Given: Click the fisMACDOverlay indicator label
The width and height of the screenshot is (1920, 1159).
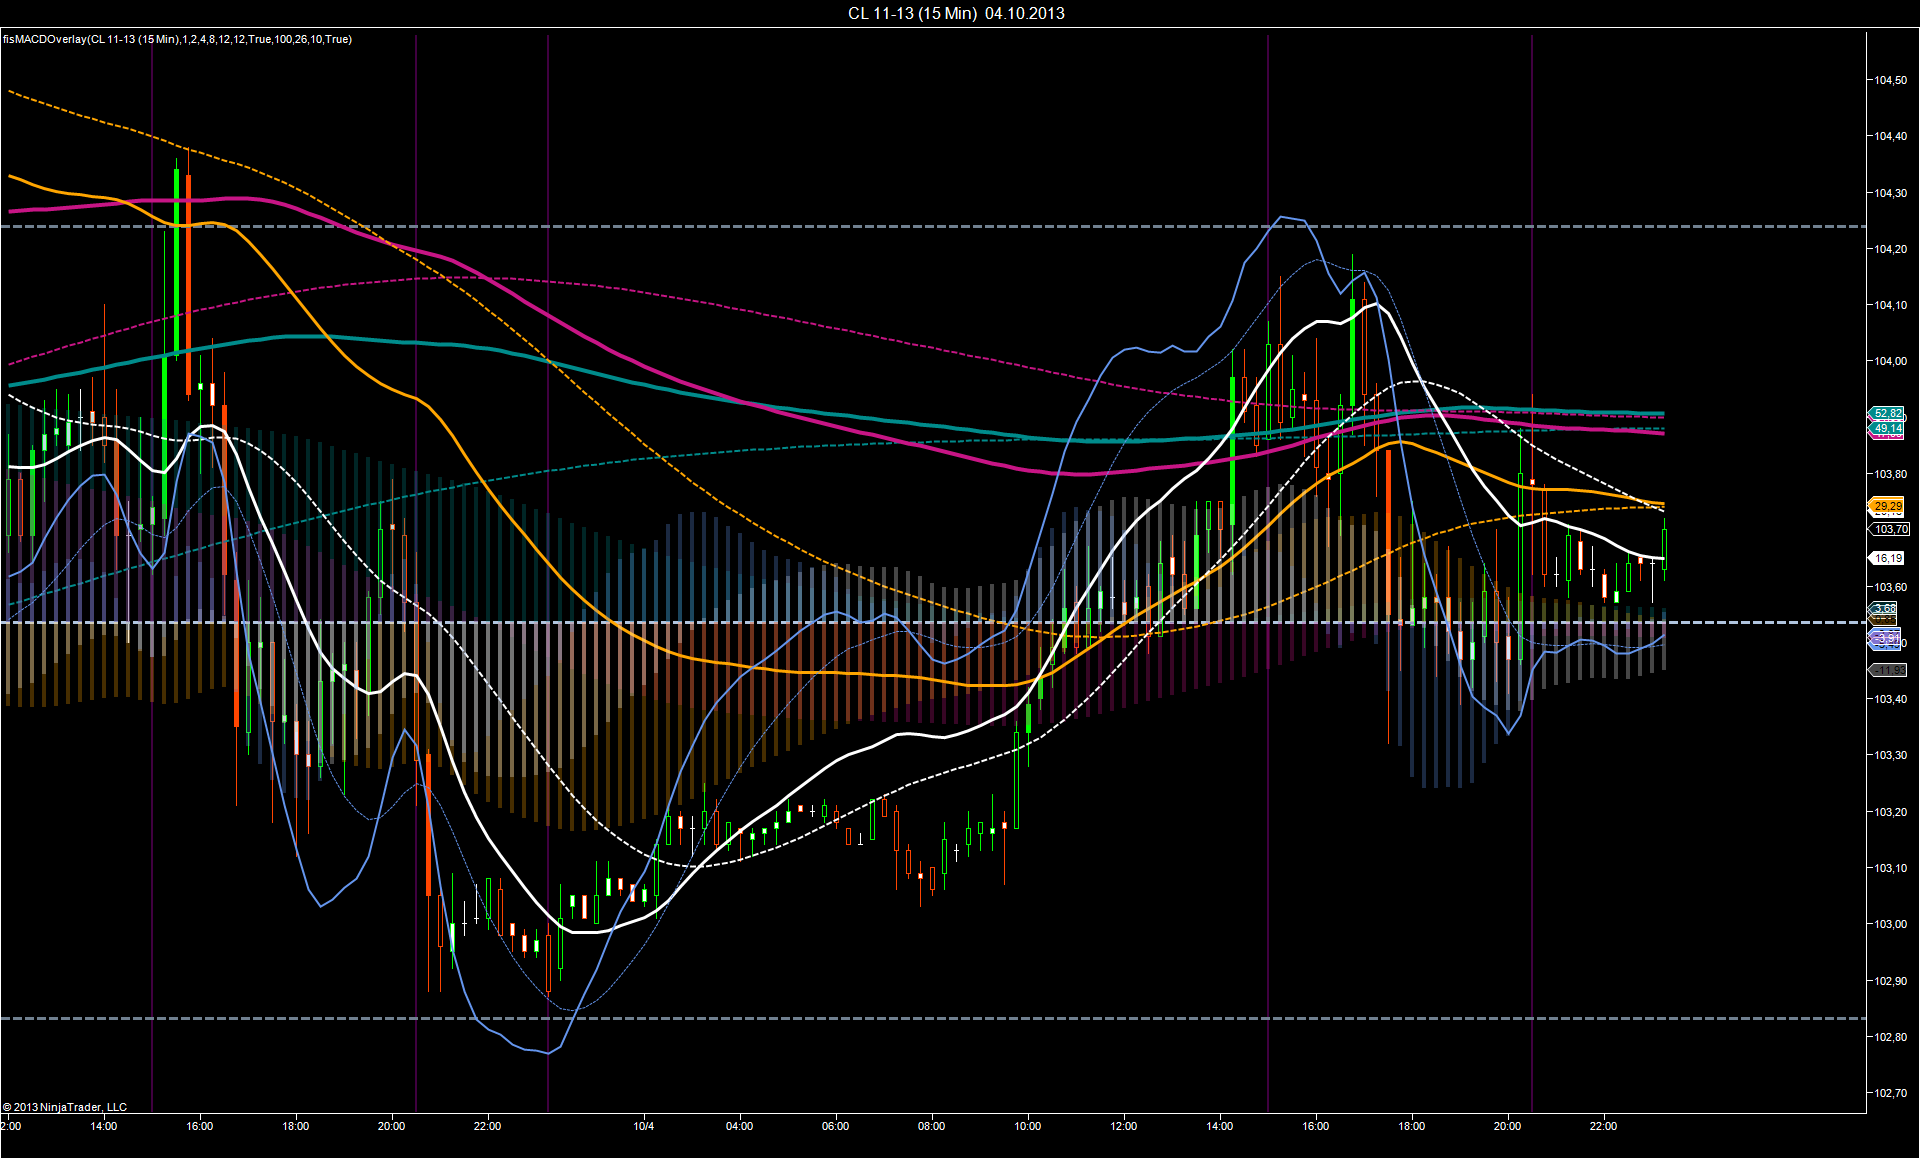Looking at the screenshot, I should coord(177,39).
